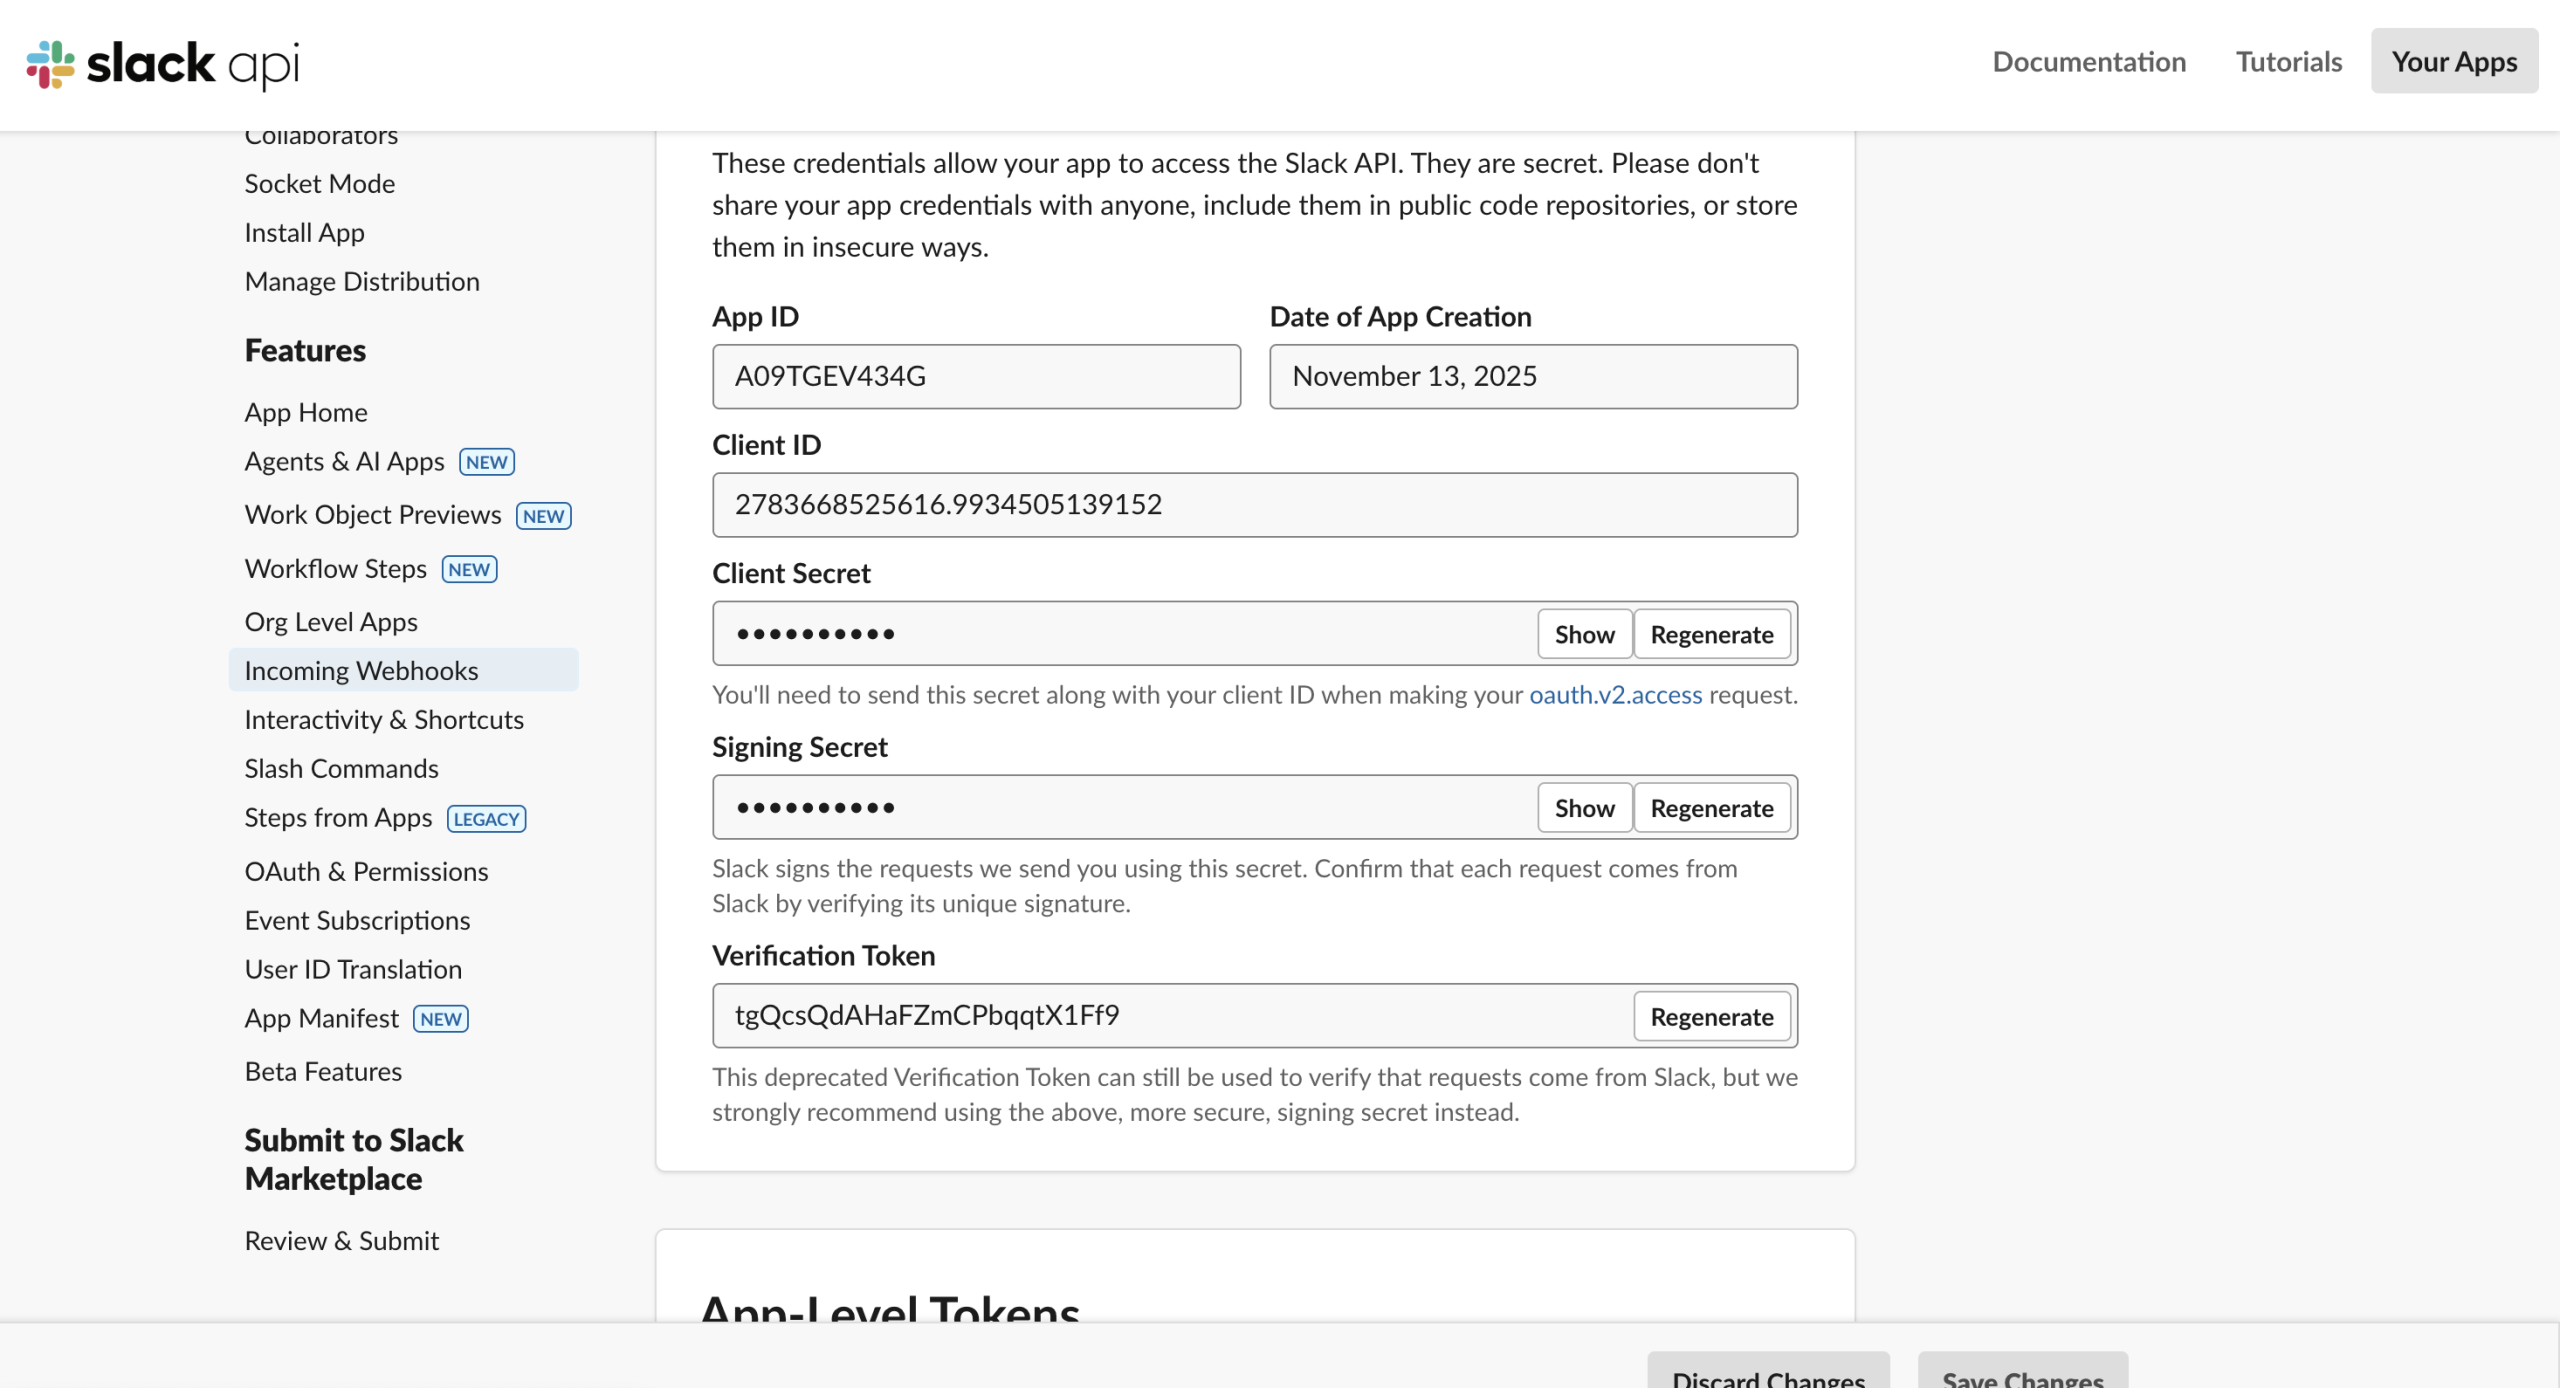
Task: Regenerate the Verification Token
Action: [1711, 1017]
